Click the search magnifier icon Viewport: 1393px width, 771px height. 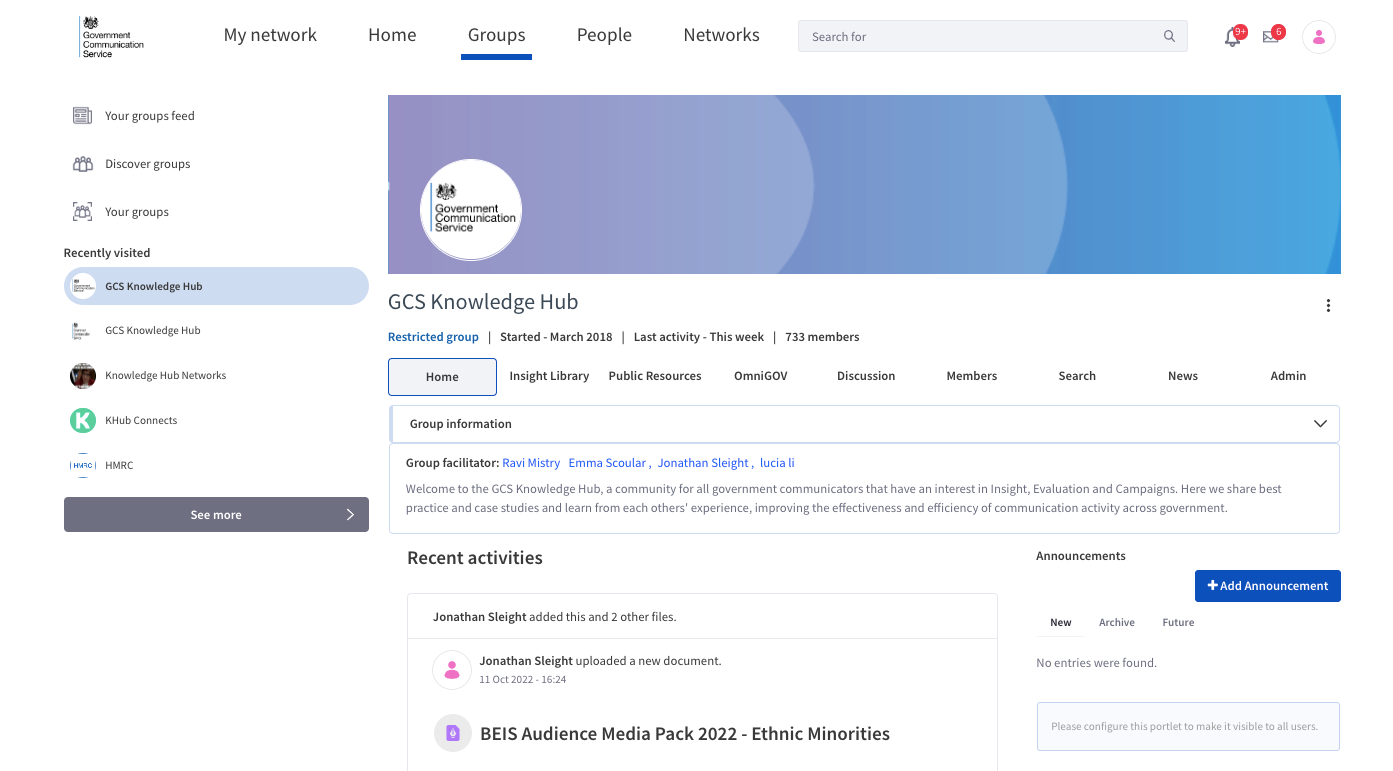tap(1168, 36)
